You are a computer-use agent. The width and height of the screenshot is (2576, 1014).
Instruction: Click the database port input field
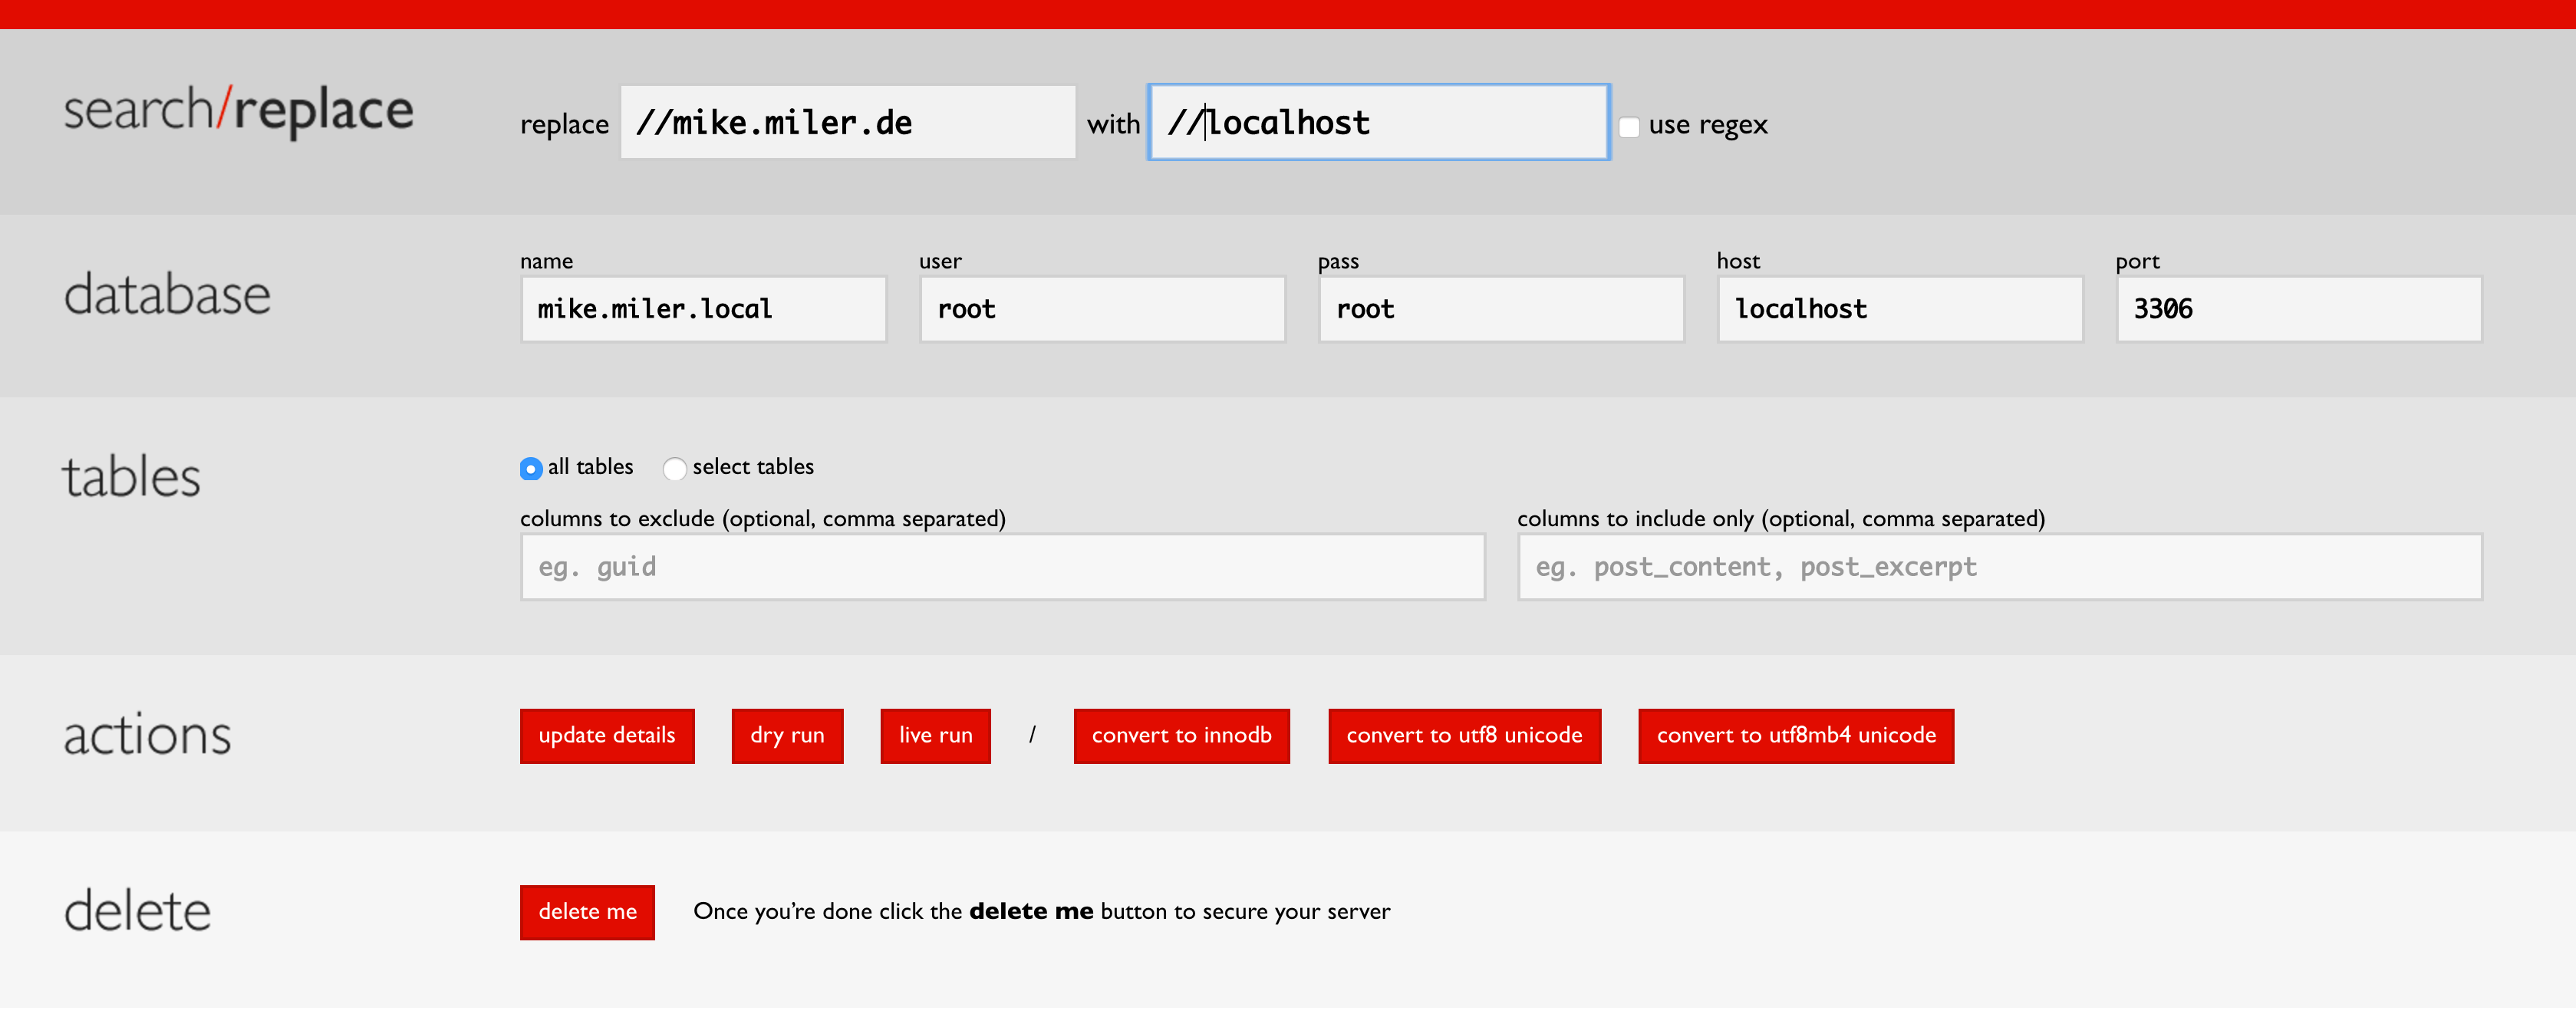tap(2298, 309)
